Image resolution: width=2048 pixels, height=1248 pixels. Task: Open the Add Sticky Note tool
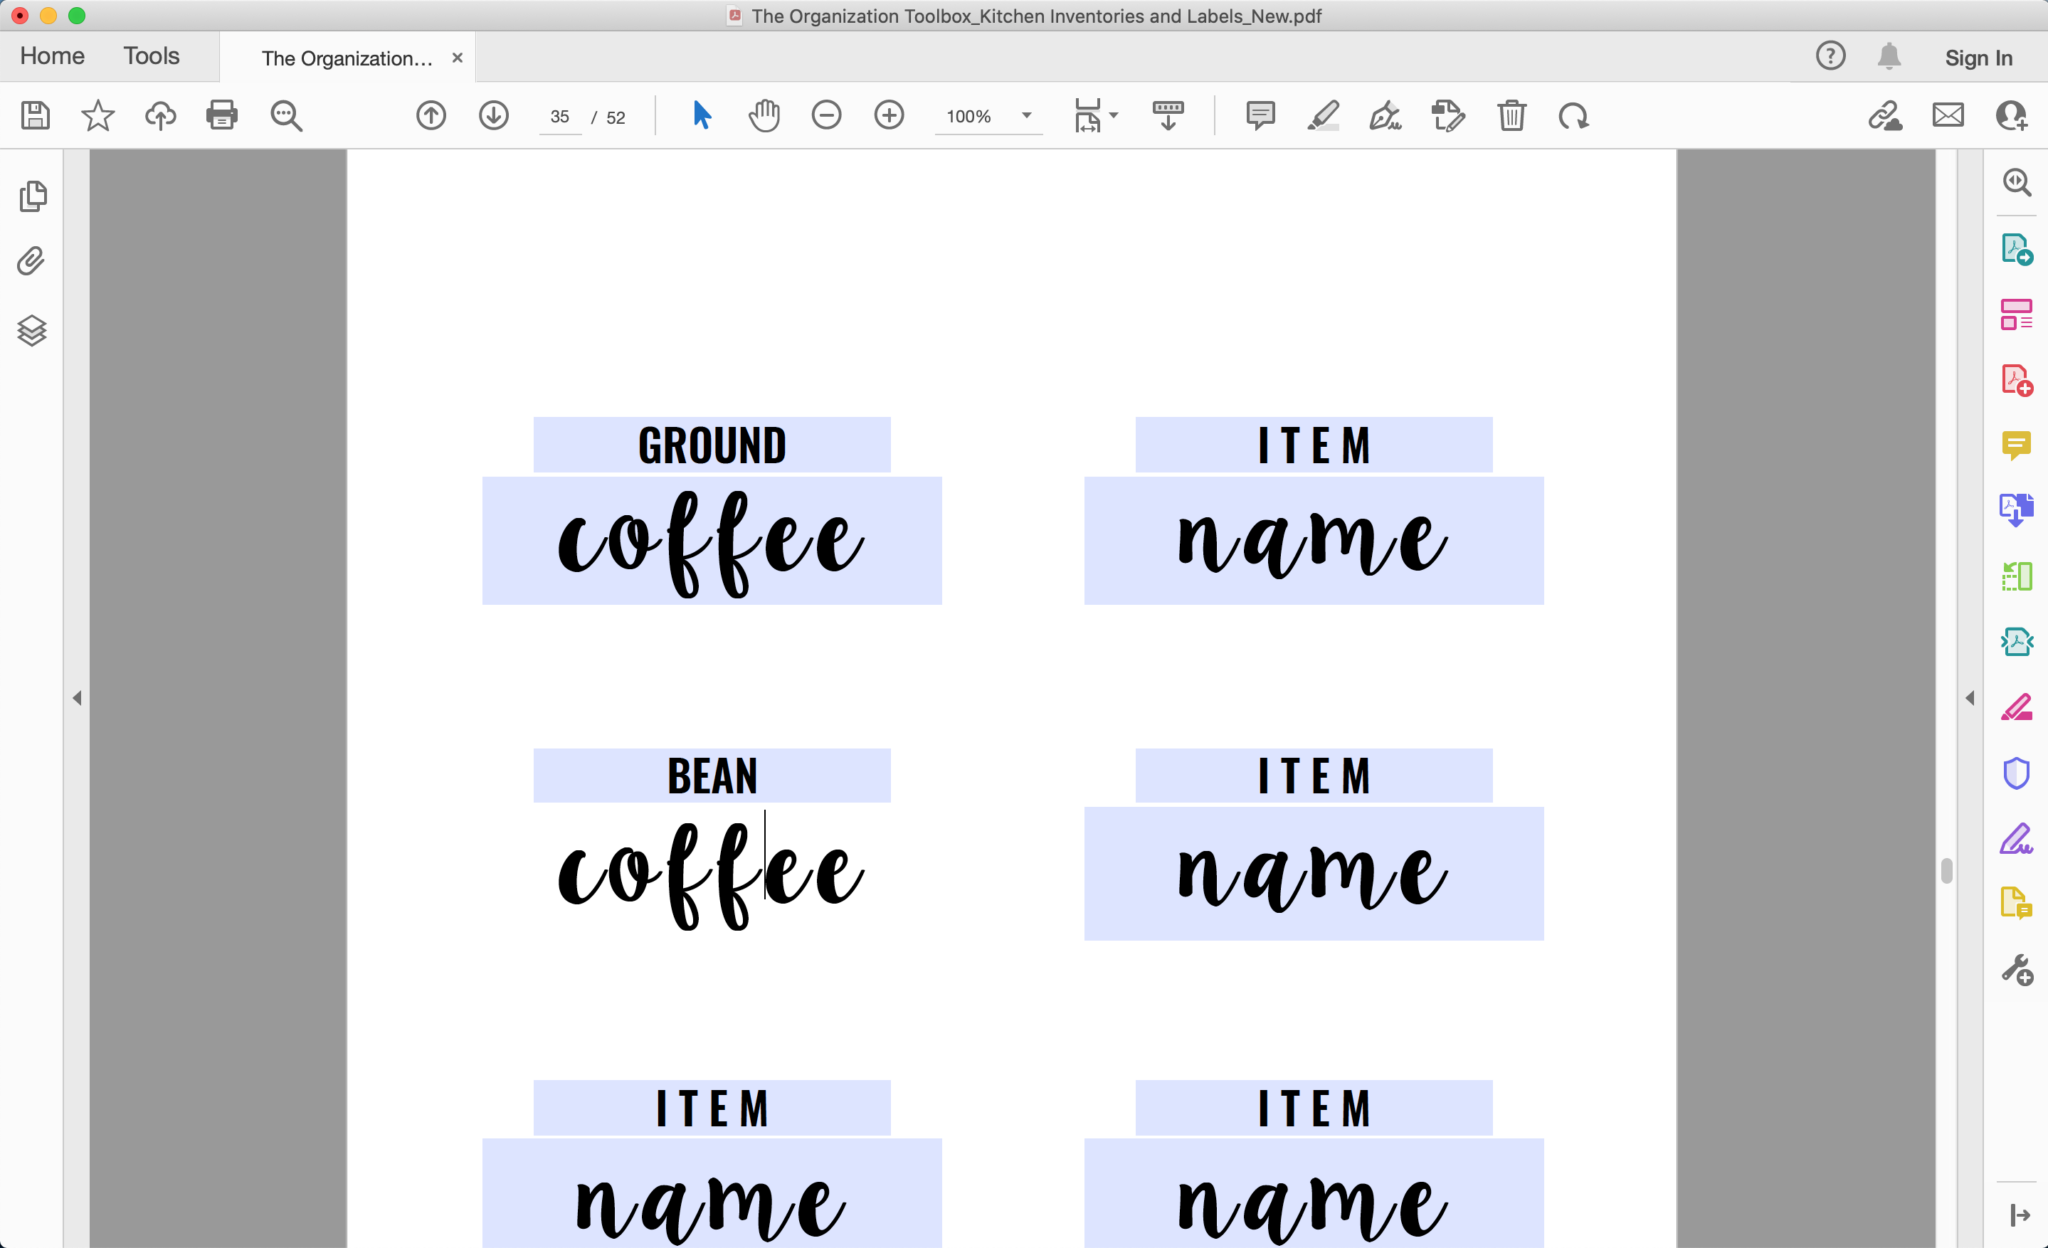point(1258,116)
